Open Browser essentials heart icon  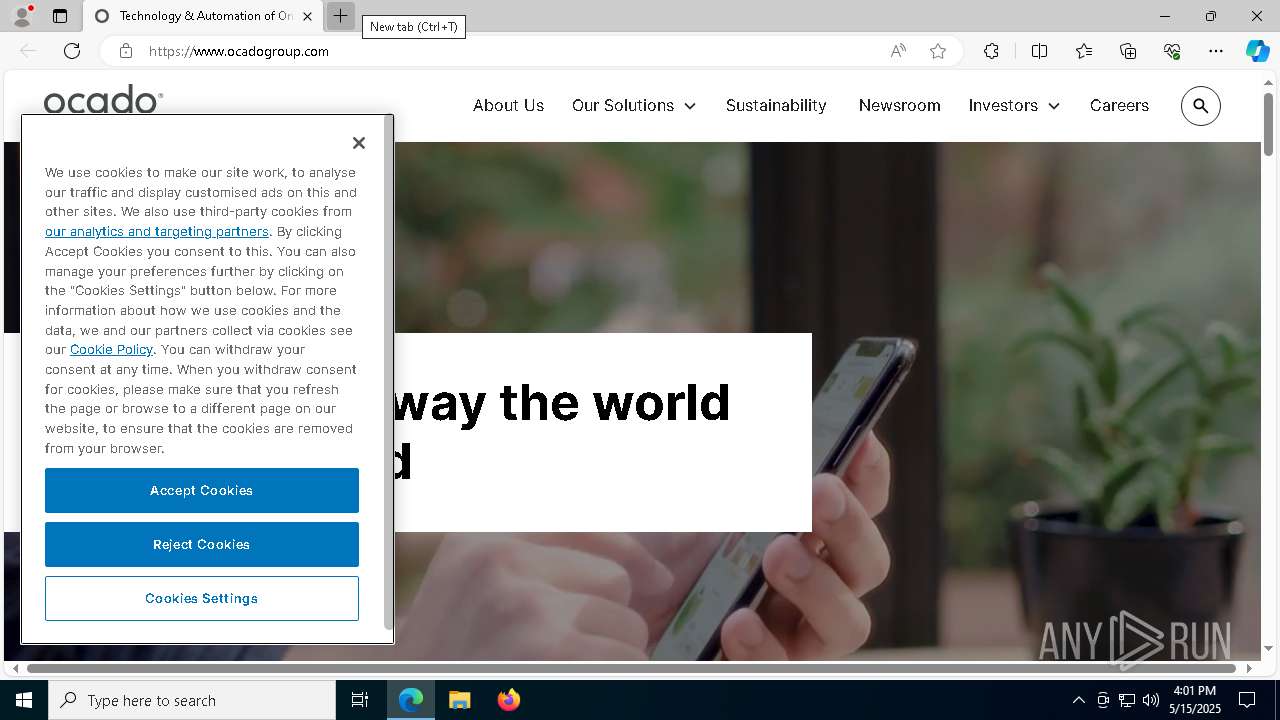[1172, 51]
